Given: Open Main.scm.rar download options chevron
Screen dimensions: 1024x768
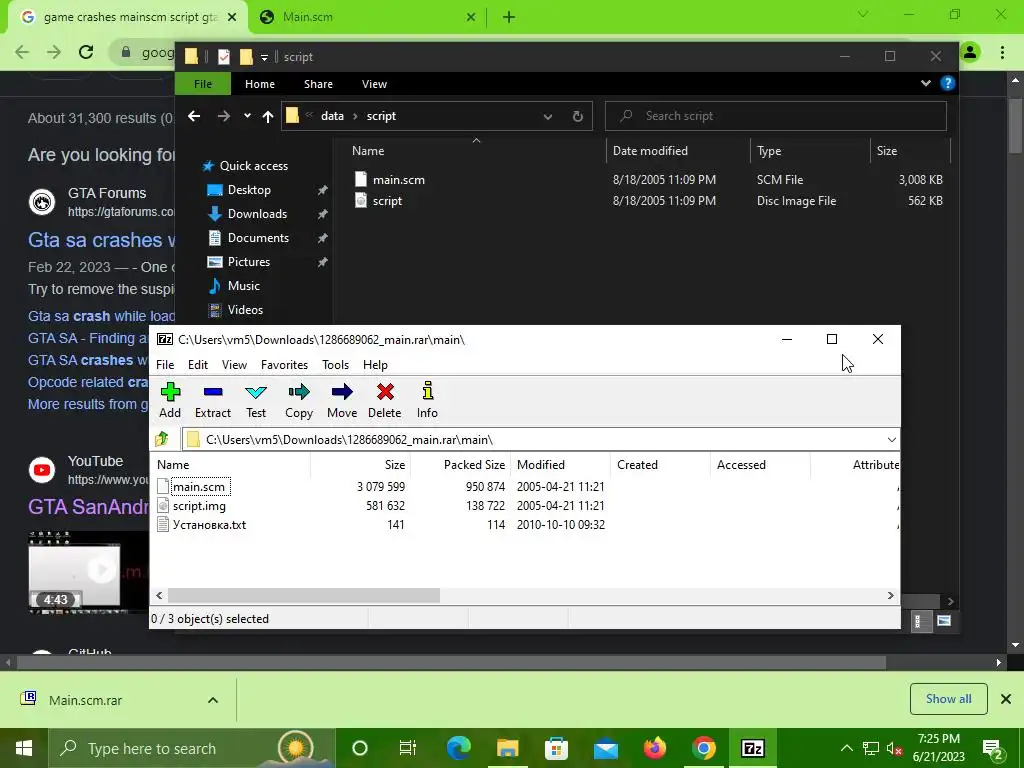Looking at the screenshot, I should point(213,700).
